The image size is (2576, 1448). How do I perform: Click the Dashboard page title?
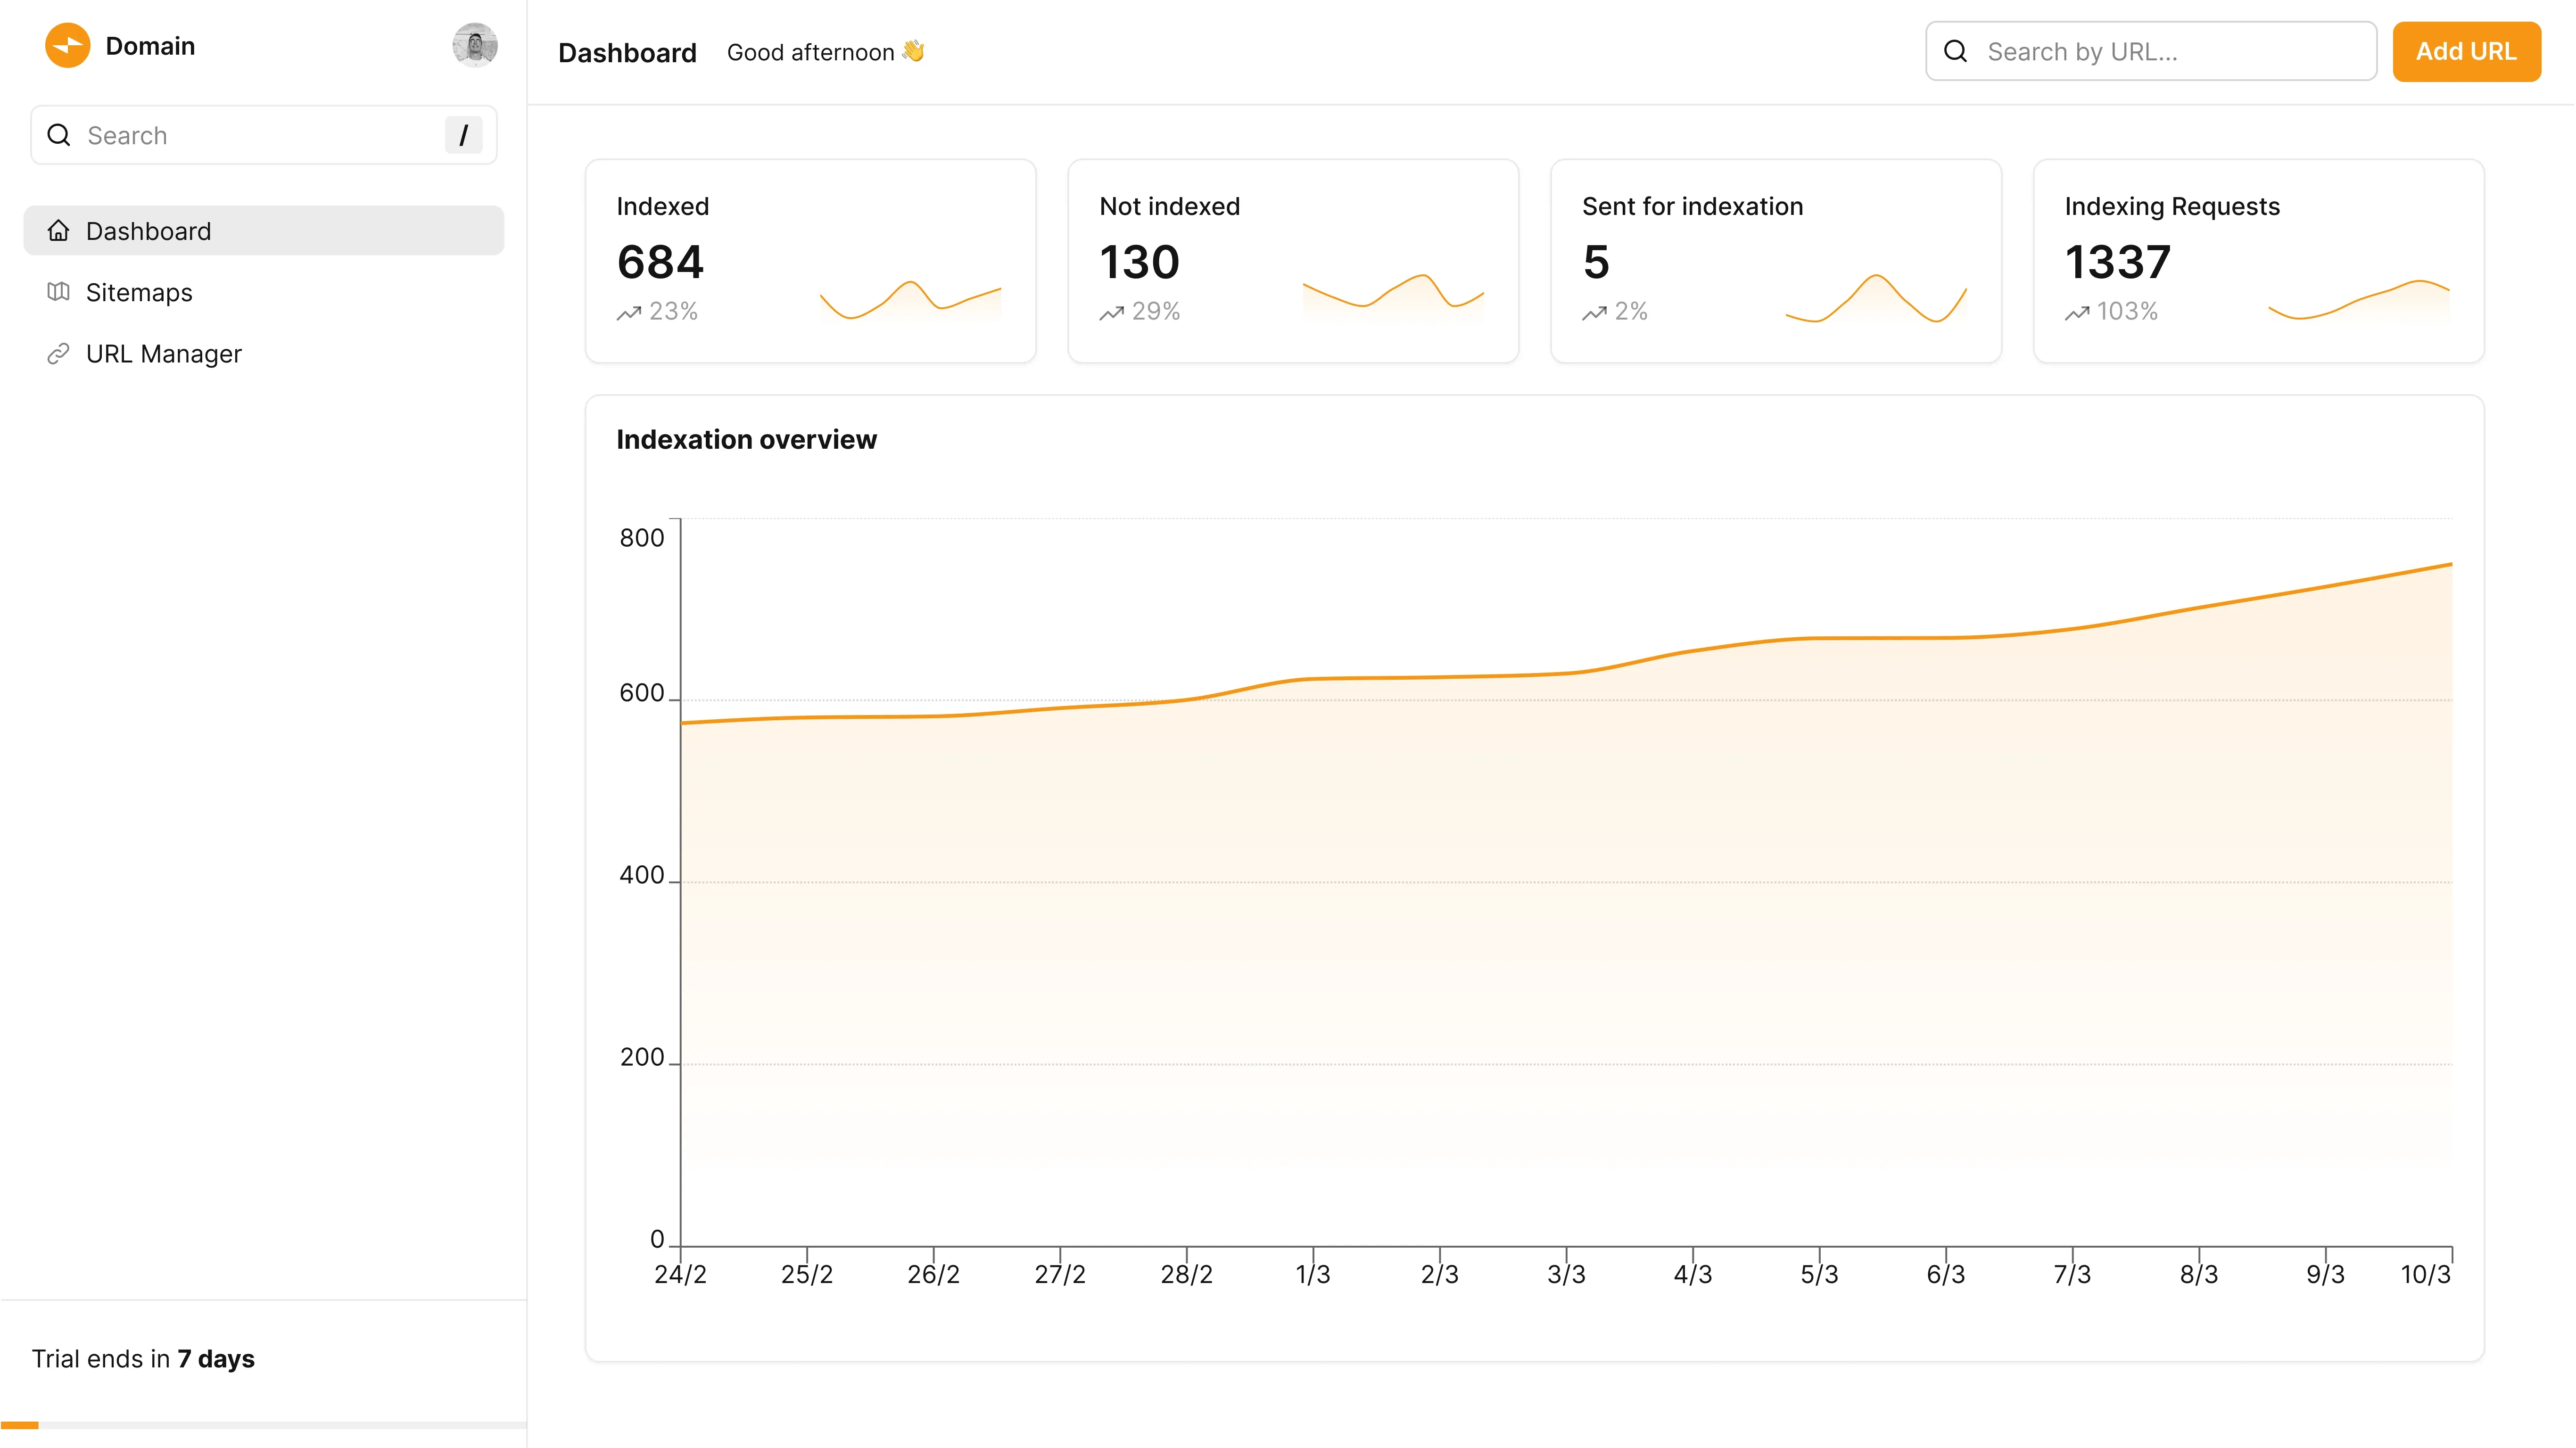pos(627,52)
